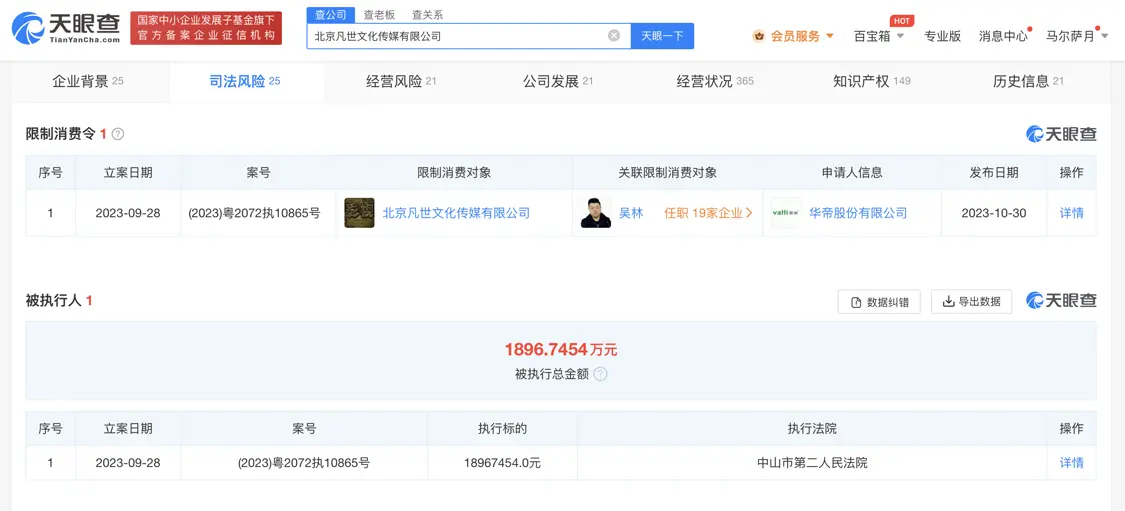Screen dimensions: 1125x511
Task: Open 消息中心 in header
Action: tap(1004, 36)
